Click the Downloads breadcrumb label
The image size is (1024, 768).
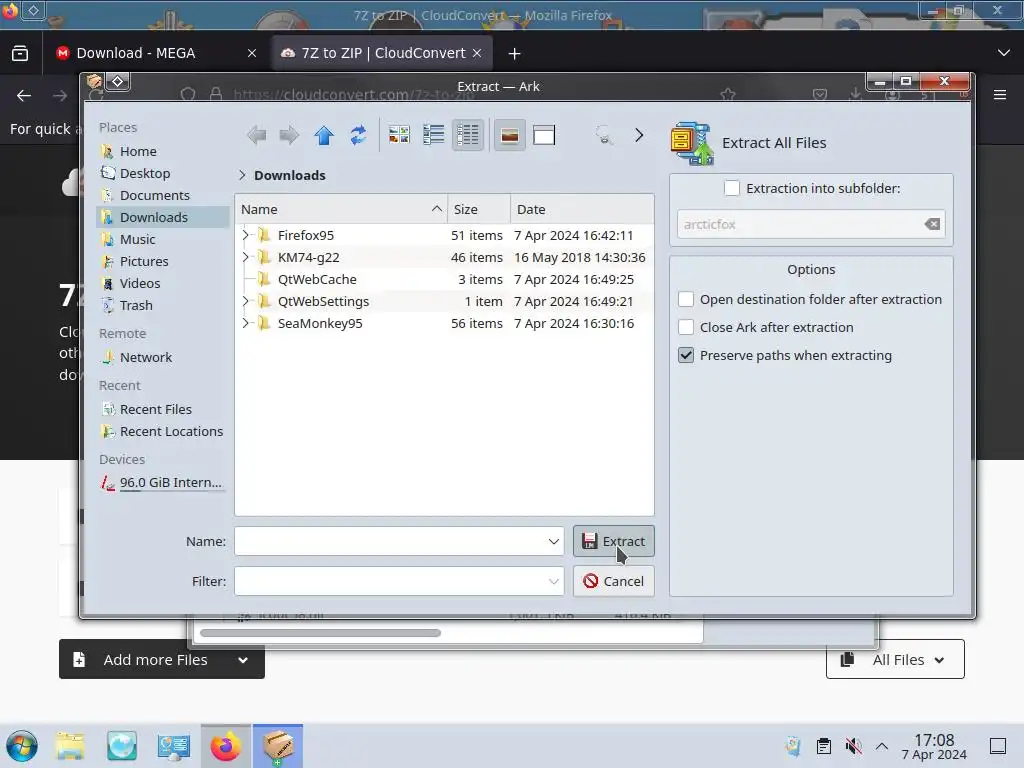[290, 175]
